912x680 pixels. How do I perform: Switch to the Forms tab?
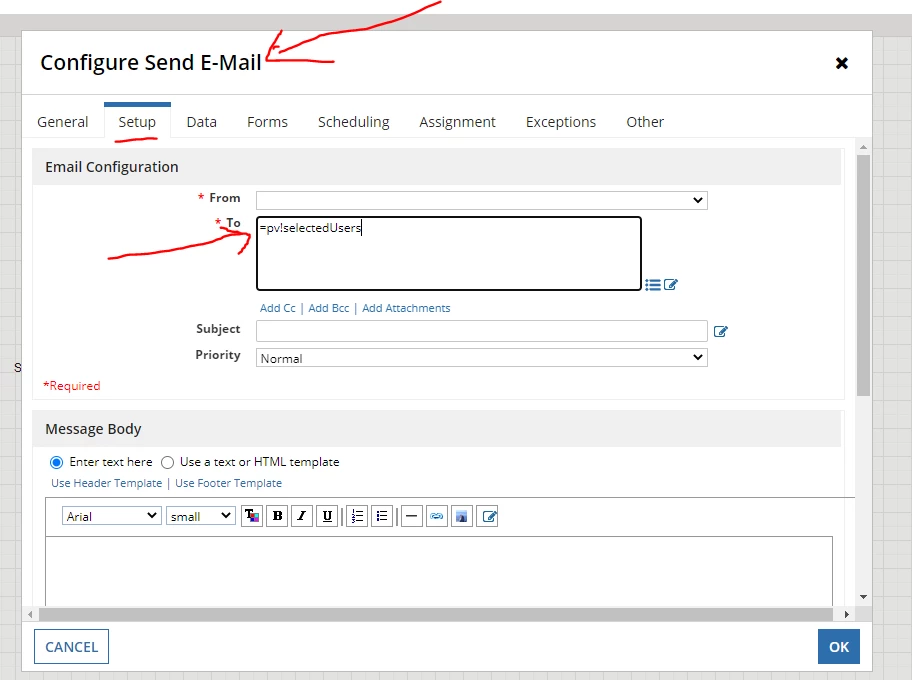point(268,122)
